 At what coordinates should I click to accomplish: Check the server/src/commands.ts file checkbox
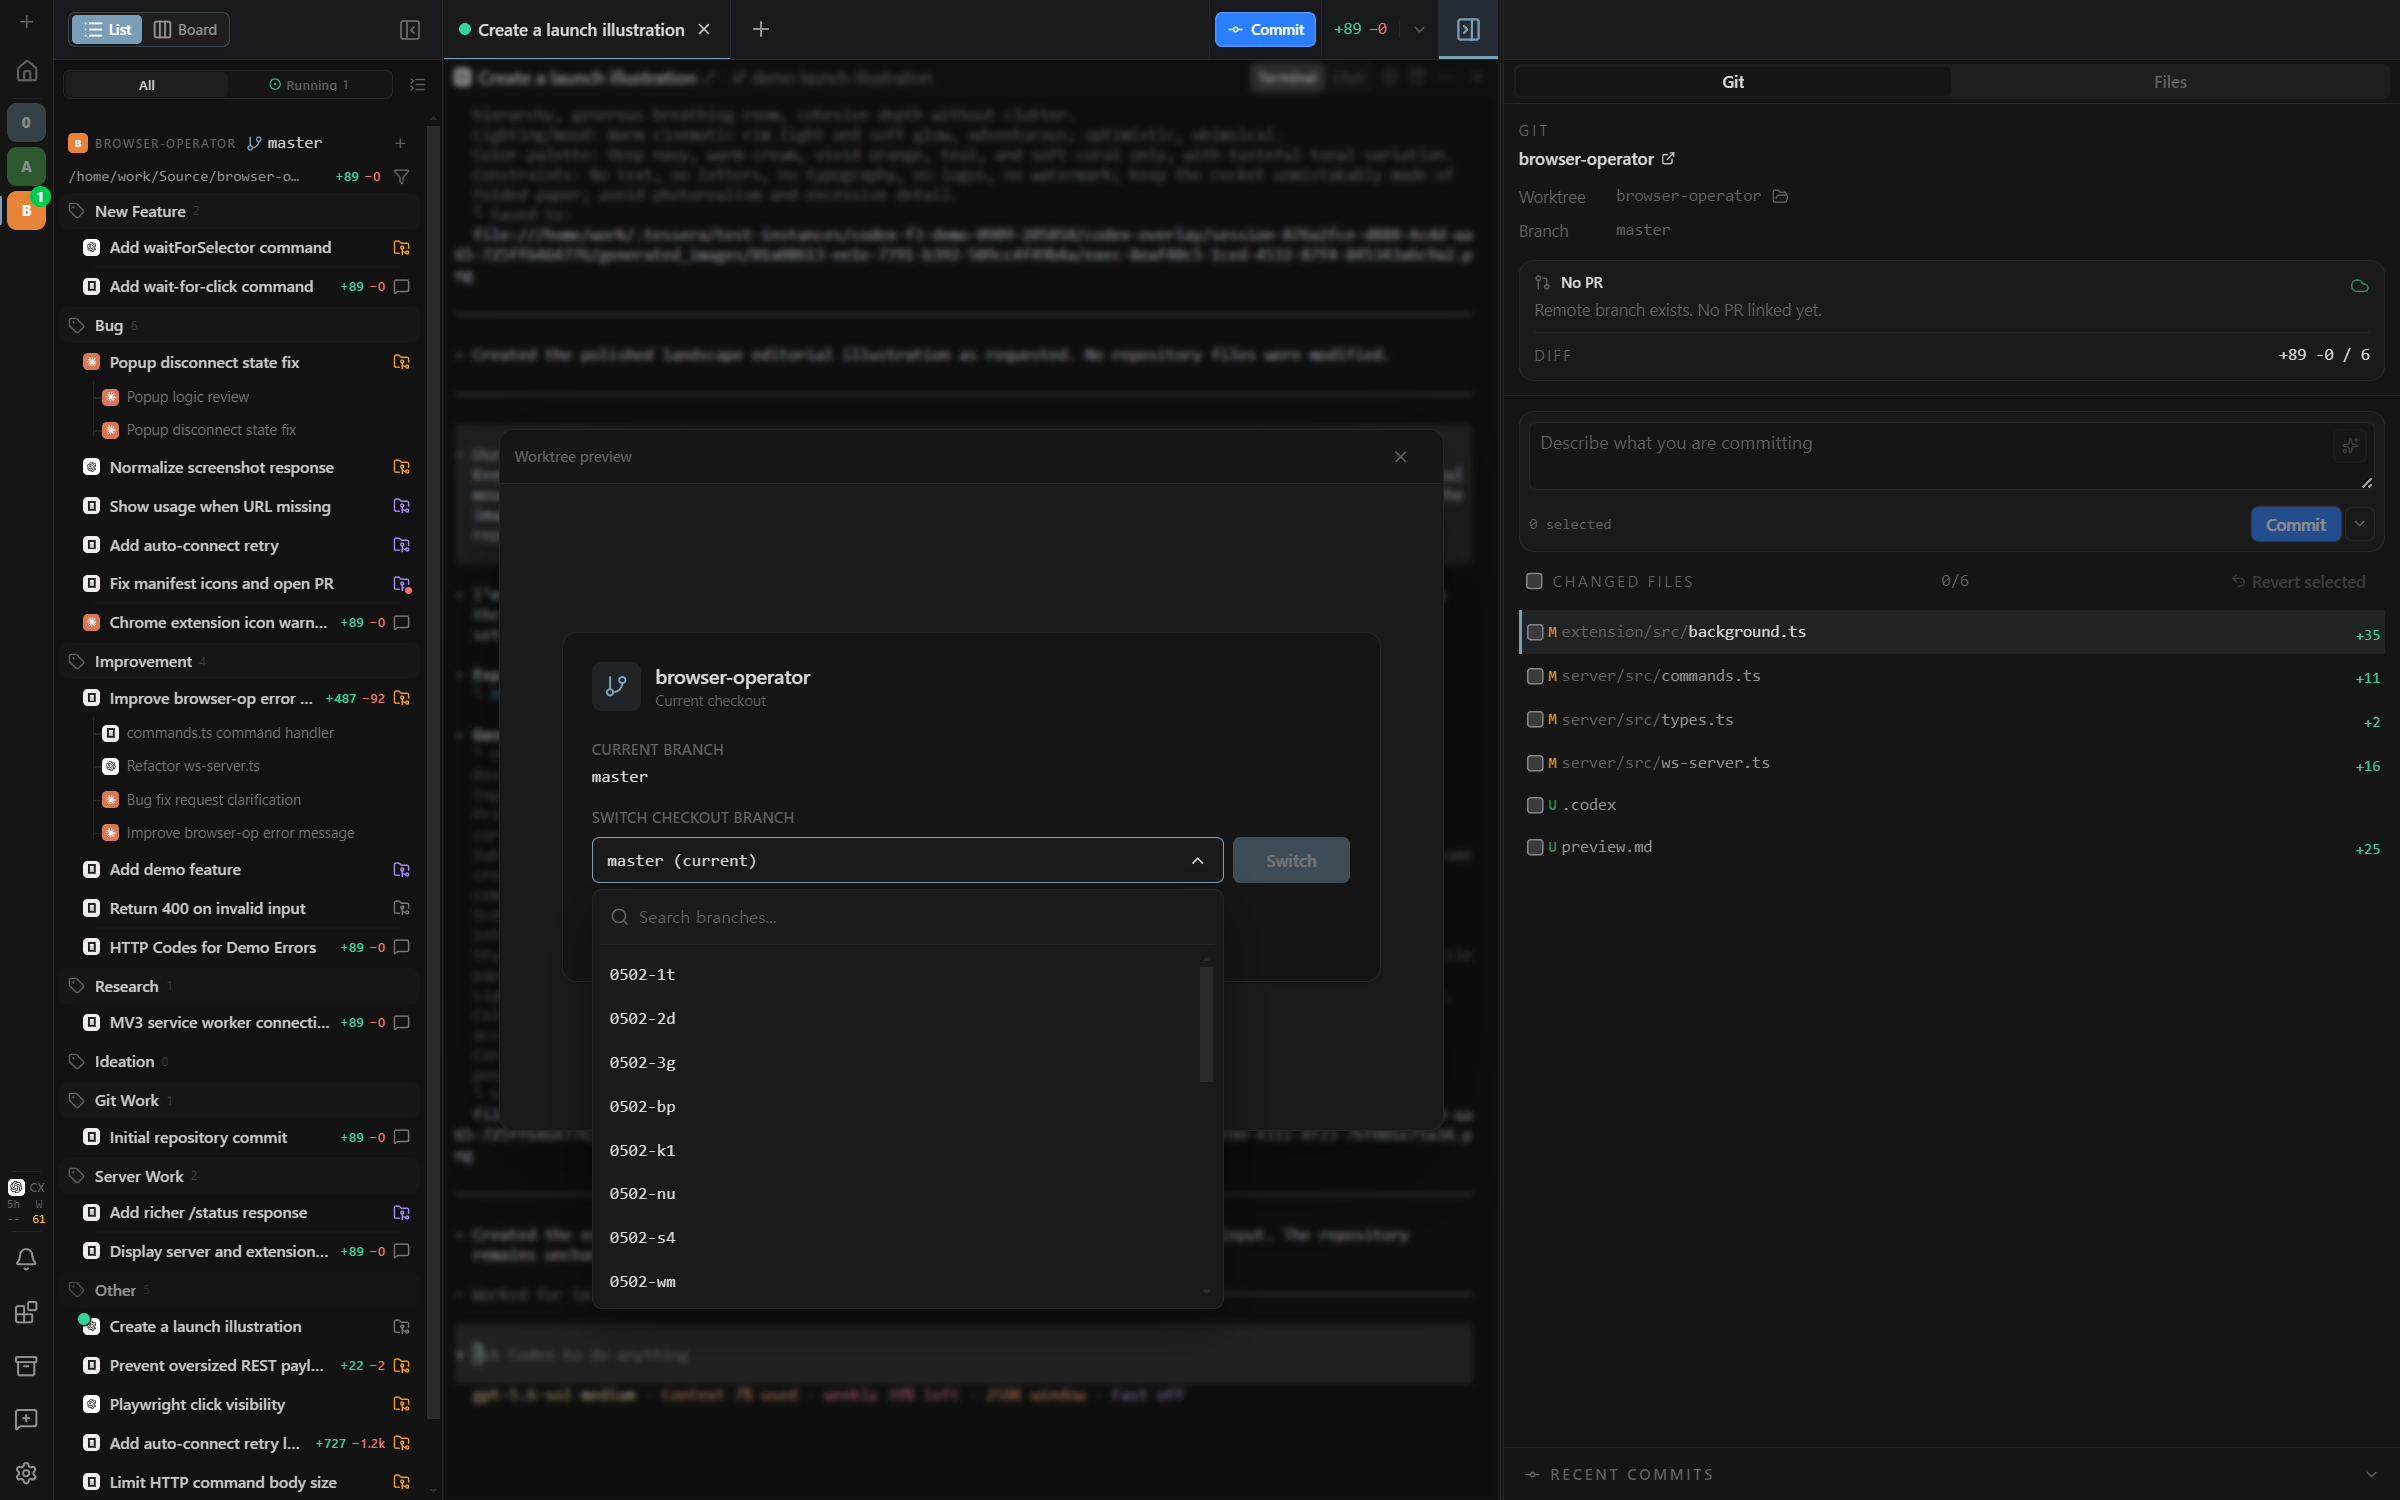[x=1535, y=676]
